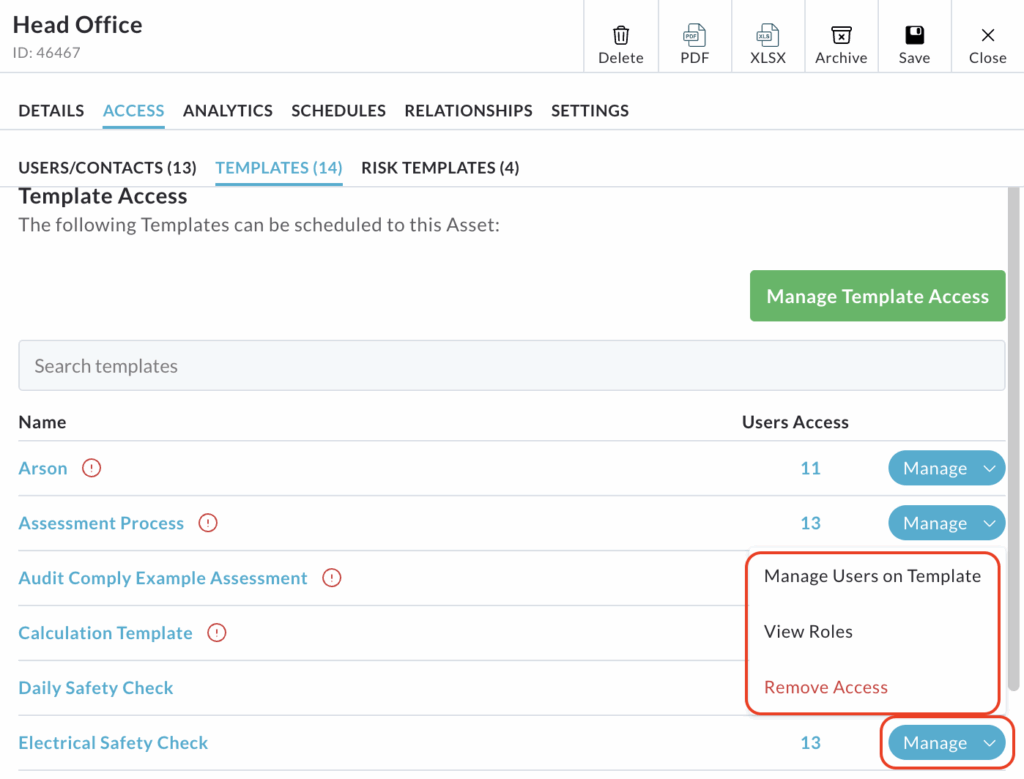Open the Daily Safety Check template link
Image resolution: width=1024 pixels, height=779 pixels.
pyautogui.click(x=96, y=688)
